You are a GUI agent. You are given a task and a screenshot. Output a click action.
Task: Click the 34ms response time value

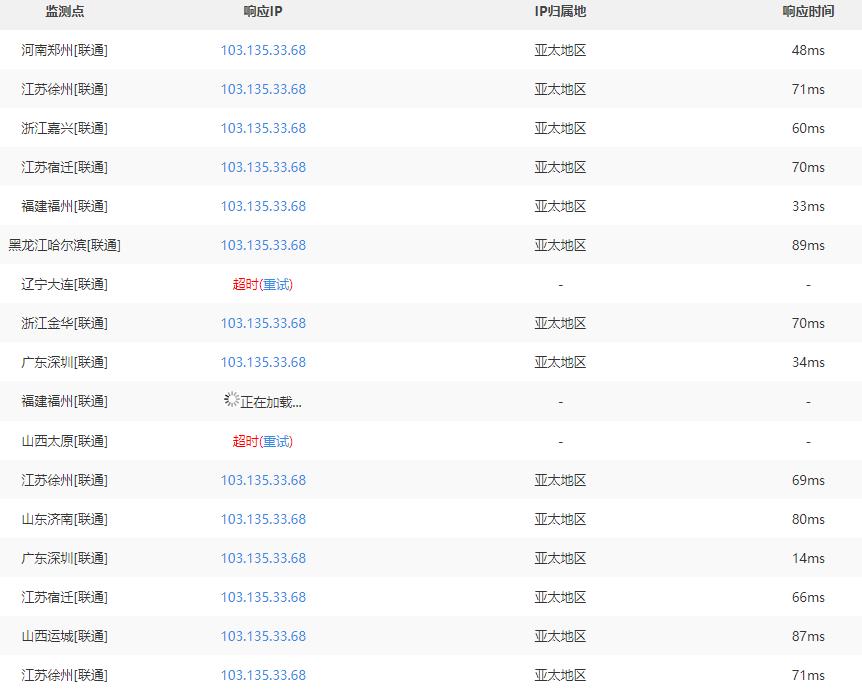pyautogui.click(x=808, y=362)
